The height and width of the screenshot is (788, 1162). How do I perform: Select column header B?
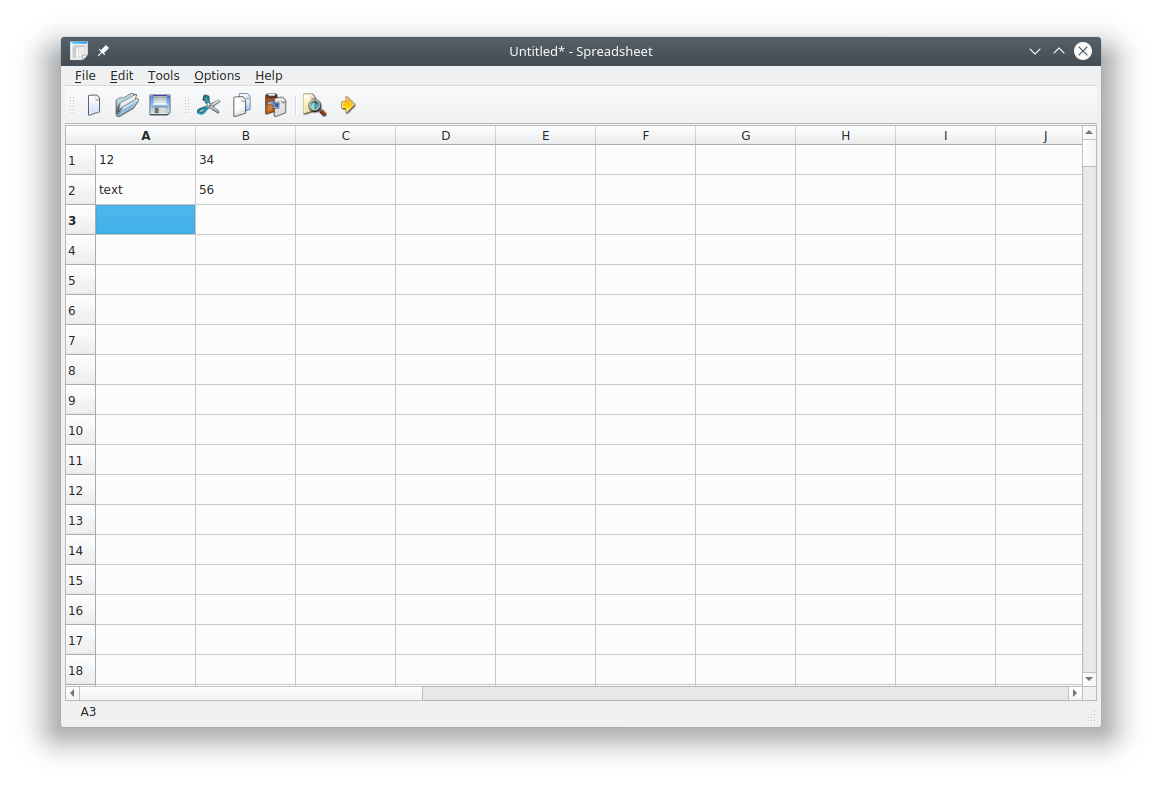245,136
